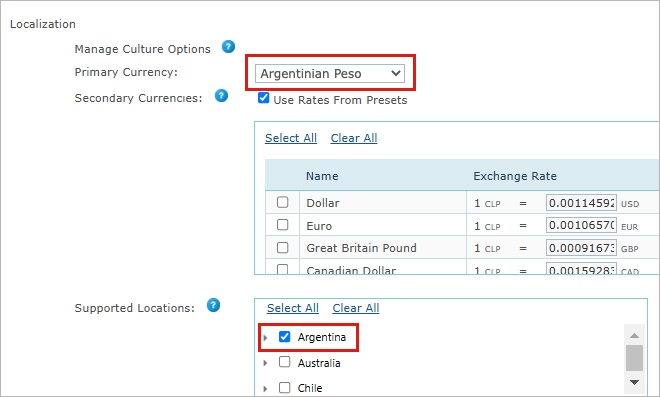660x397 pixels.
Task: Open help icon beside Secondary Currencies
Action: 221,96
